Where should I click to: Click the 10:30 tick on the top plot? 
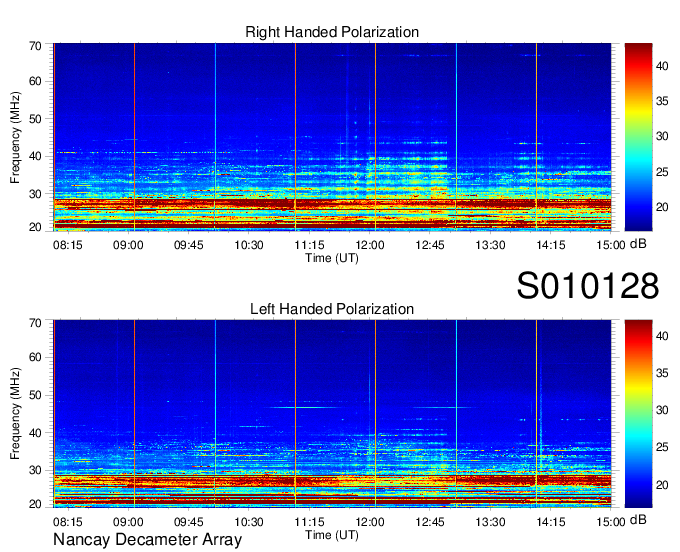(x=248, y=245)
